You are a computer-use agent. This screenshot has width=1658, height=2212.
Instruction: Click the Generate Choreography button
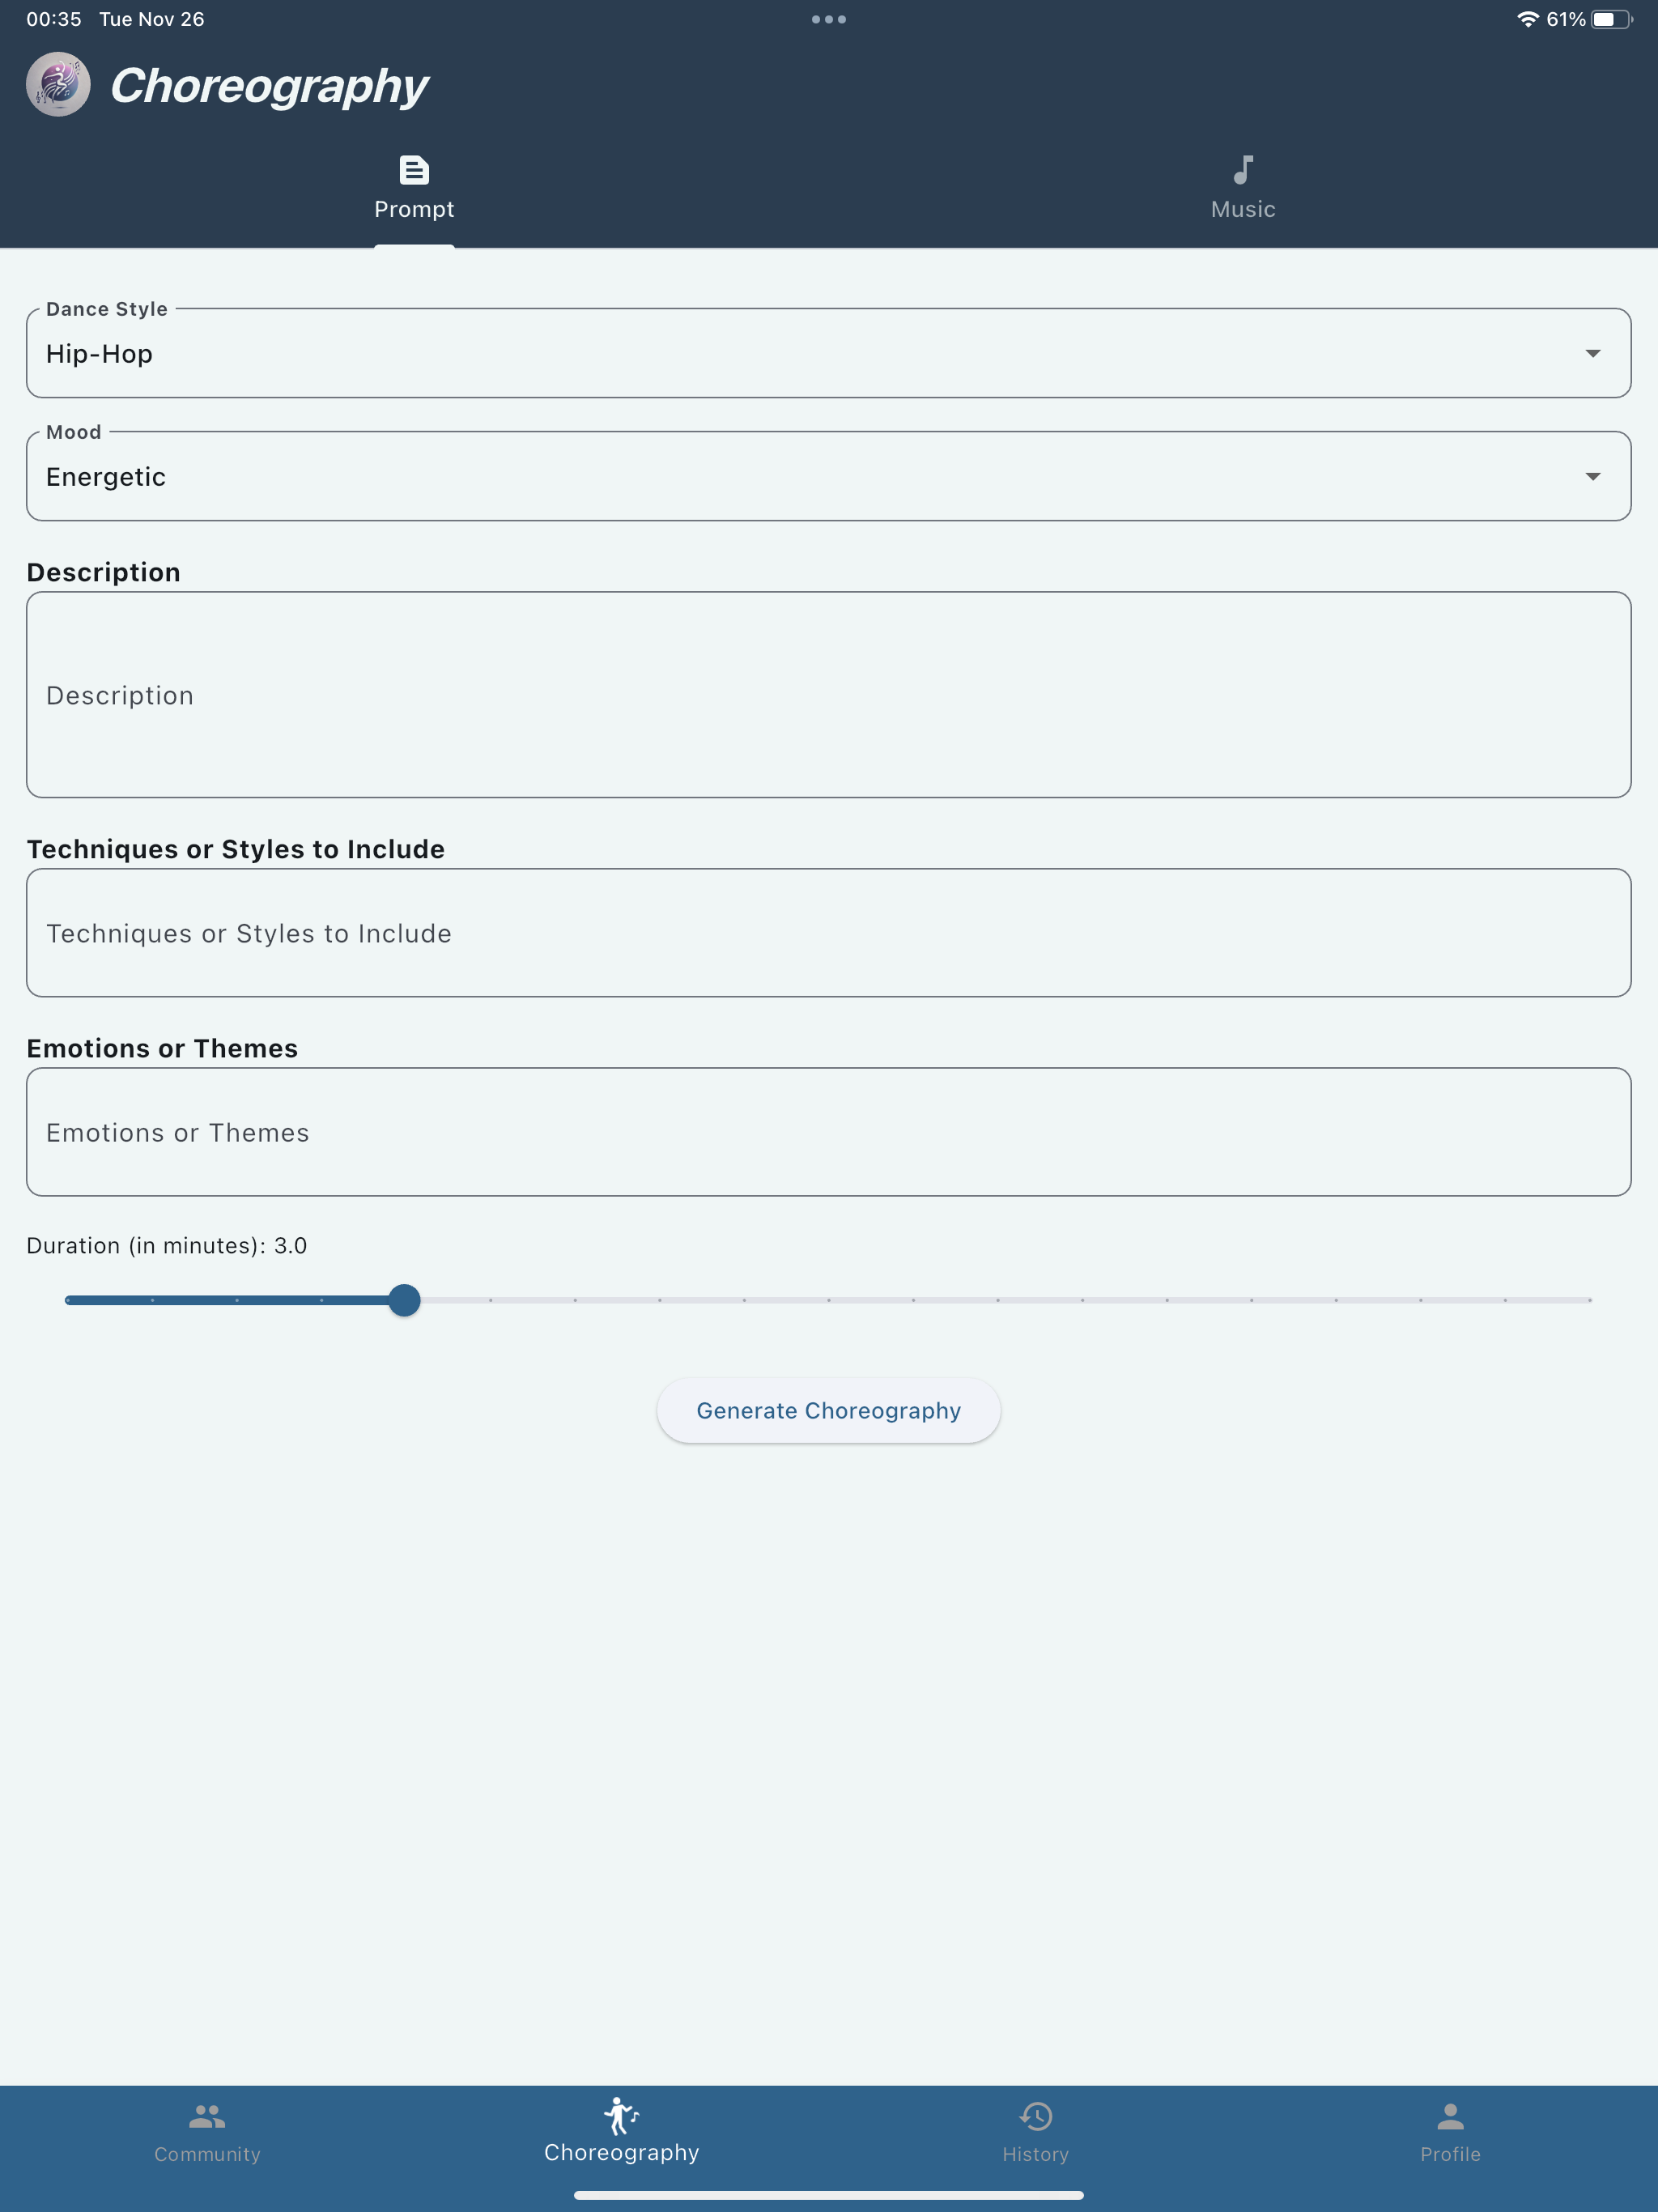(829, 1410)
